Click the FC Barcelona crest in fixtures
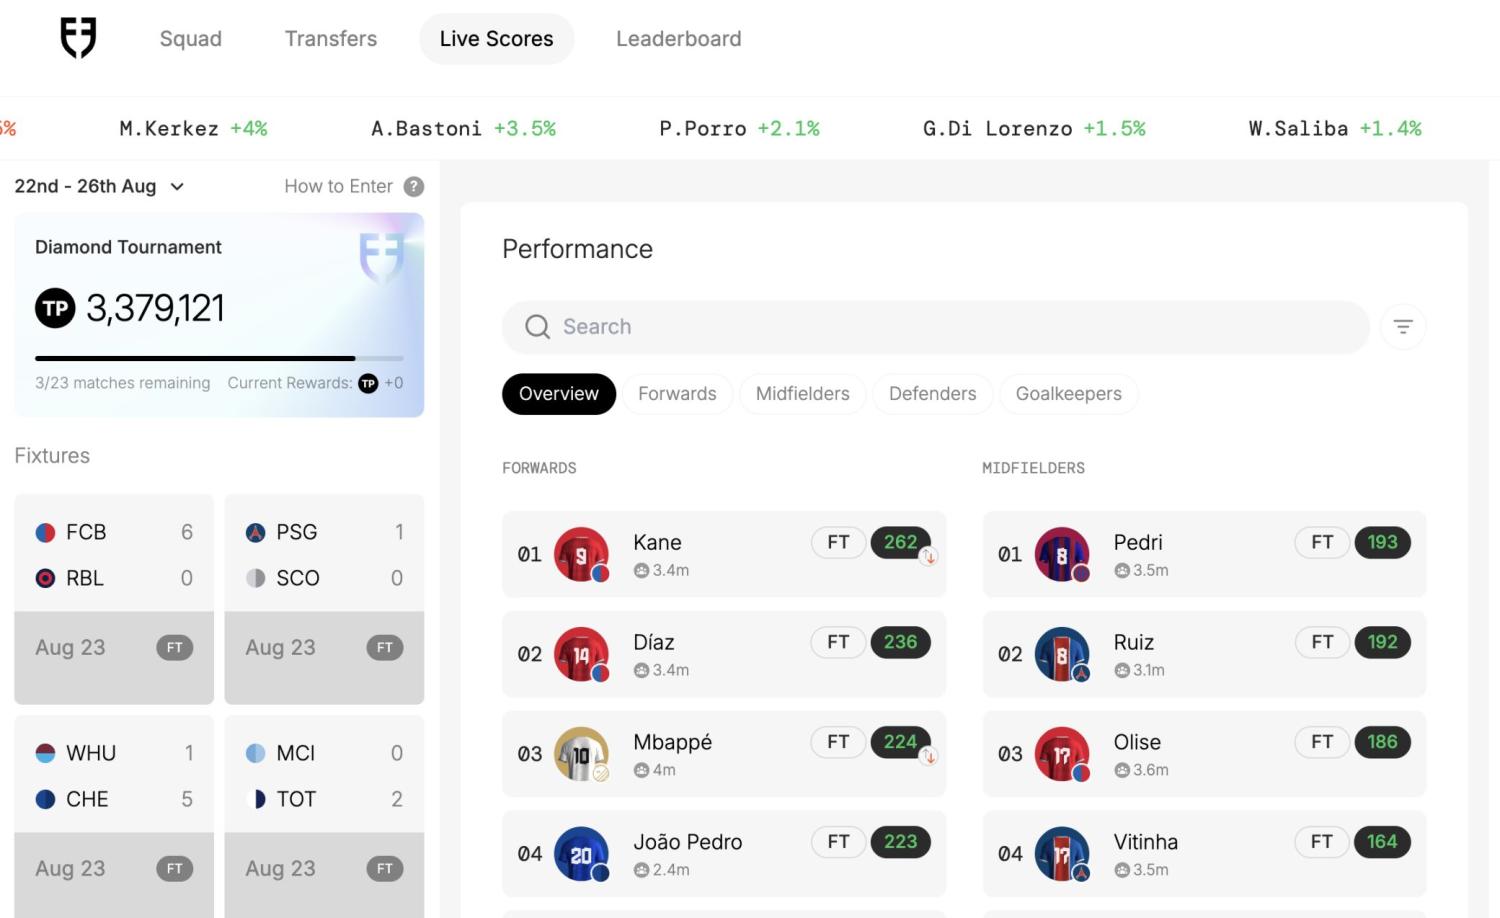This screenshot has height=918, width=1500. pos(45,532)
